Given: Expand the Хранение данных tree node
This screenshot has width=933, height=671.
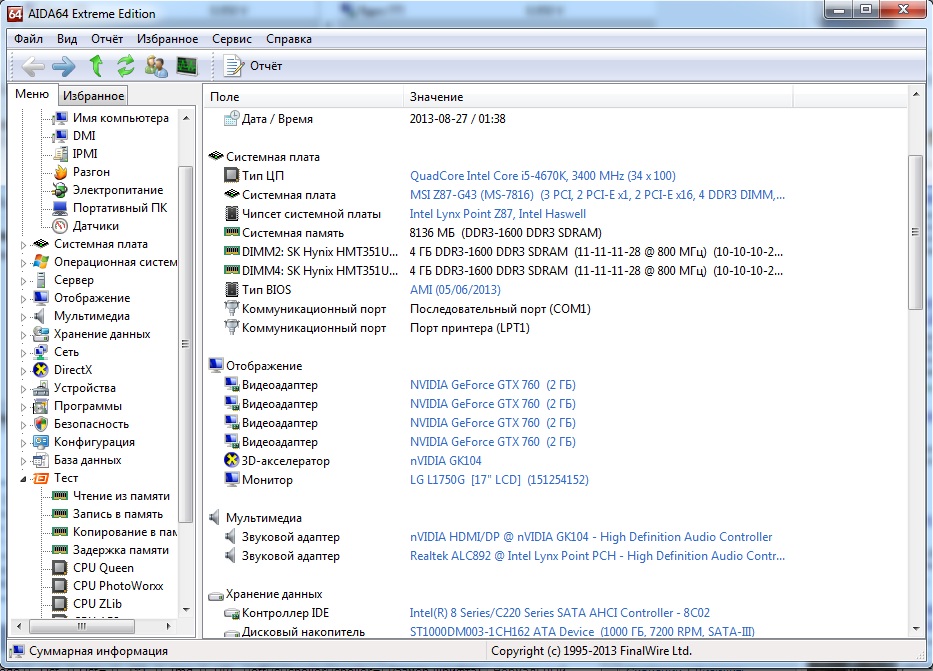Looking at the screenshot, I should click(x=23, y=334).
